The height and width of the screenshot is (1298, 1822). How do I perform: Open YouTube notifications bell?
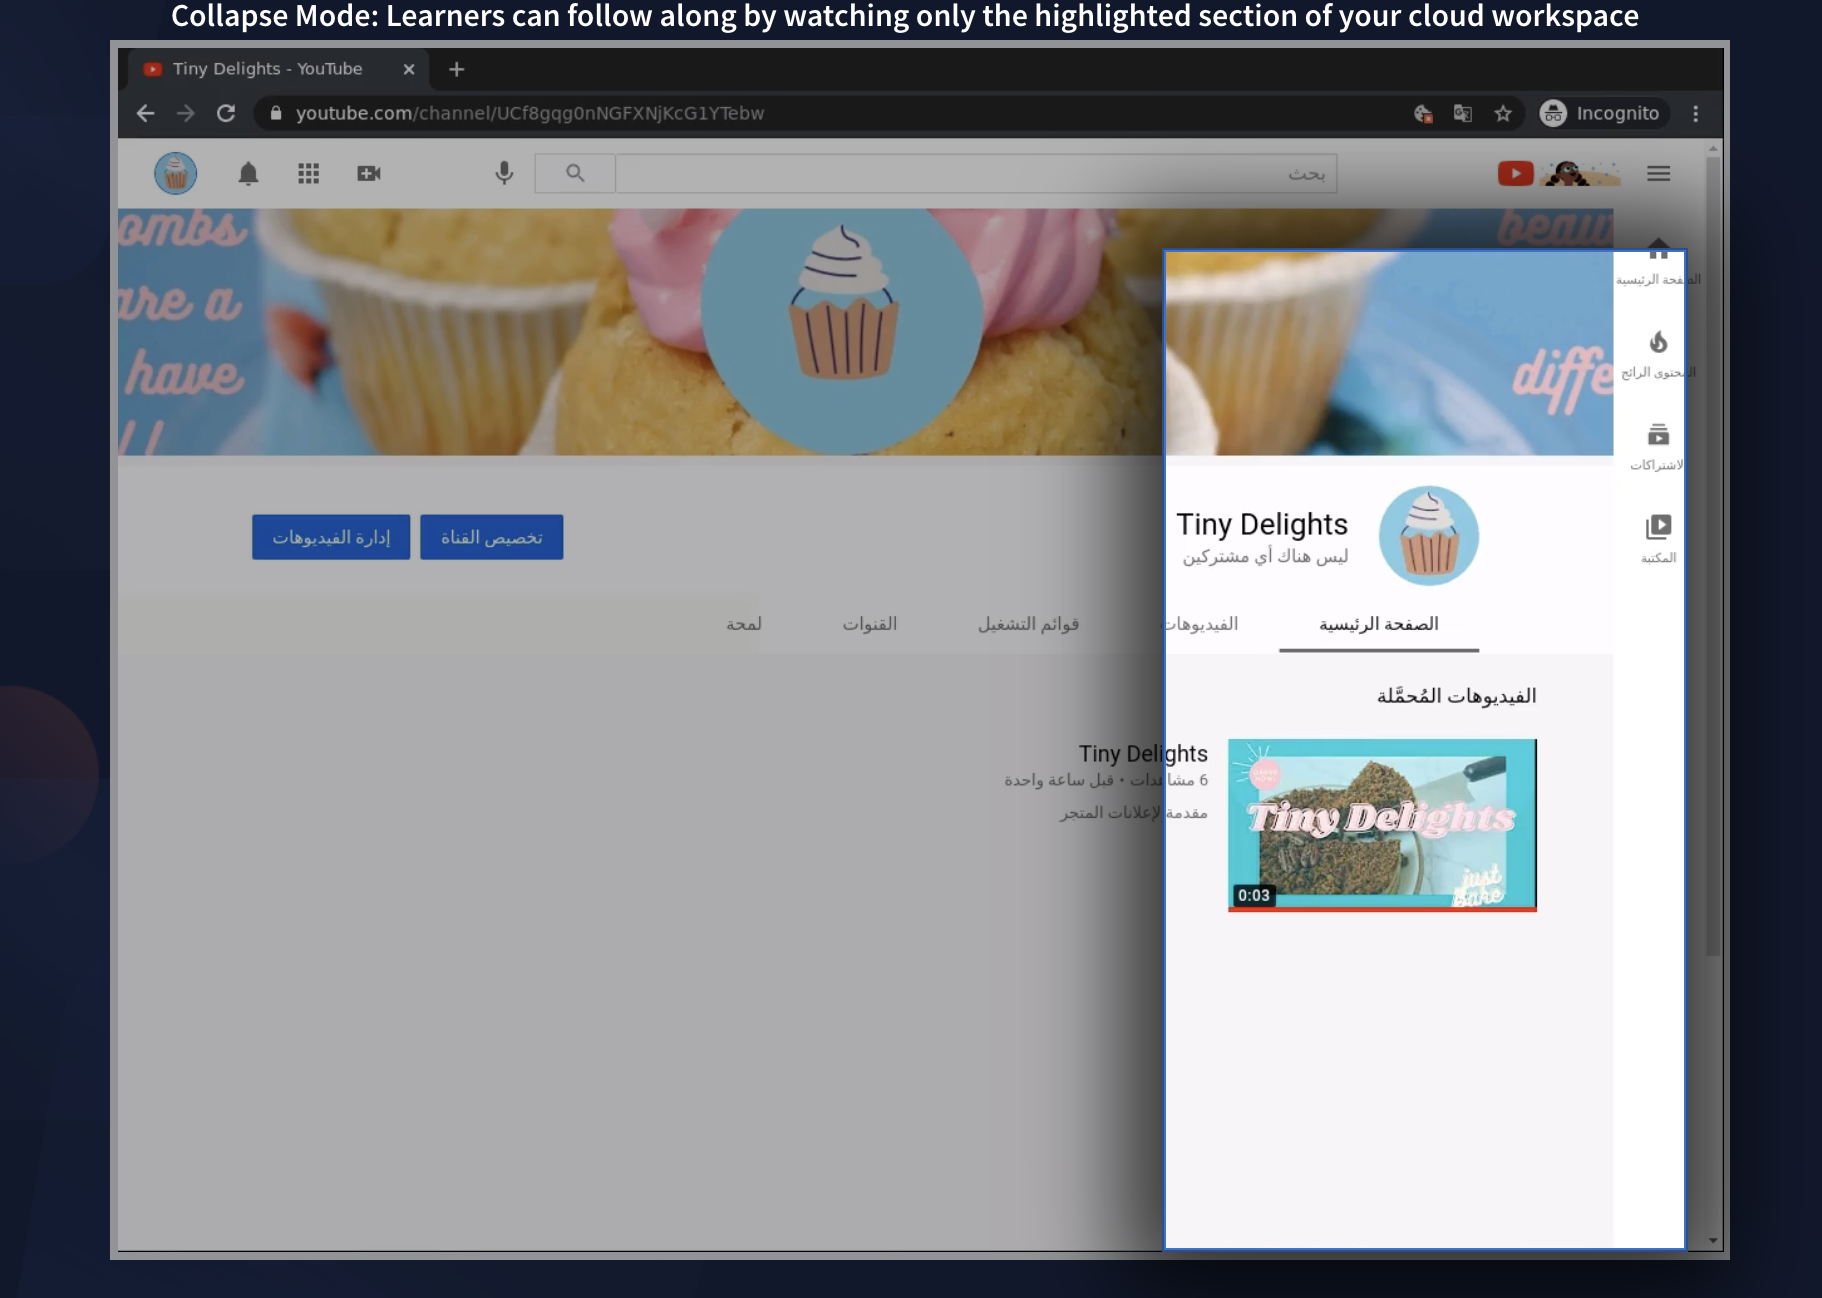click(249, 174)
